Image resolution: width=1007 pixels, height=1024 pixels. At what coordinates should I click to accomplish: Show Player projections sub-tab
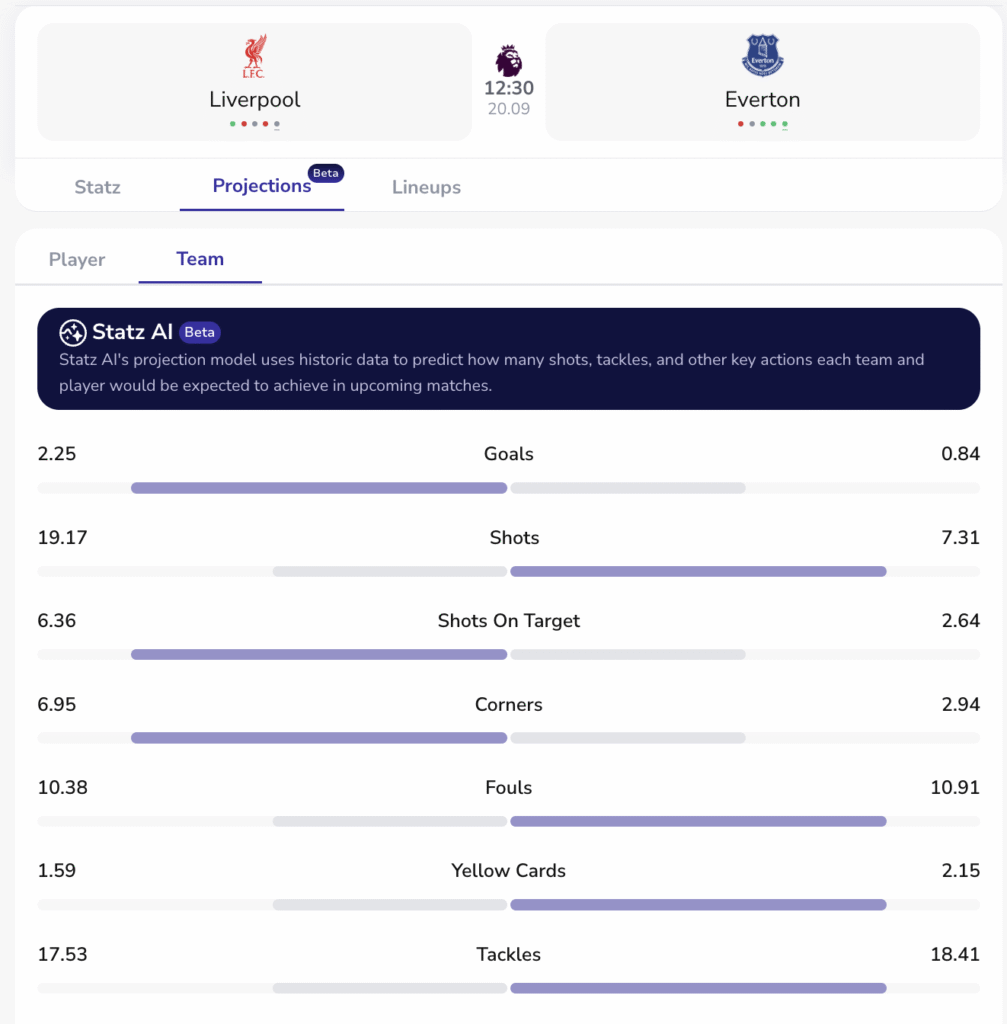pos(77,259)
